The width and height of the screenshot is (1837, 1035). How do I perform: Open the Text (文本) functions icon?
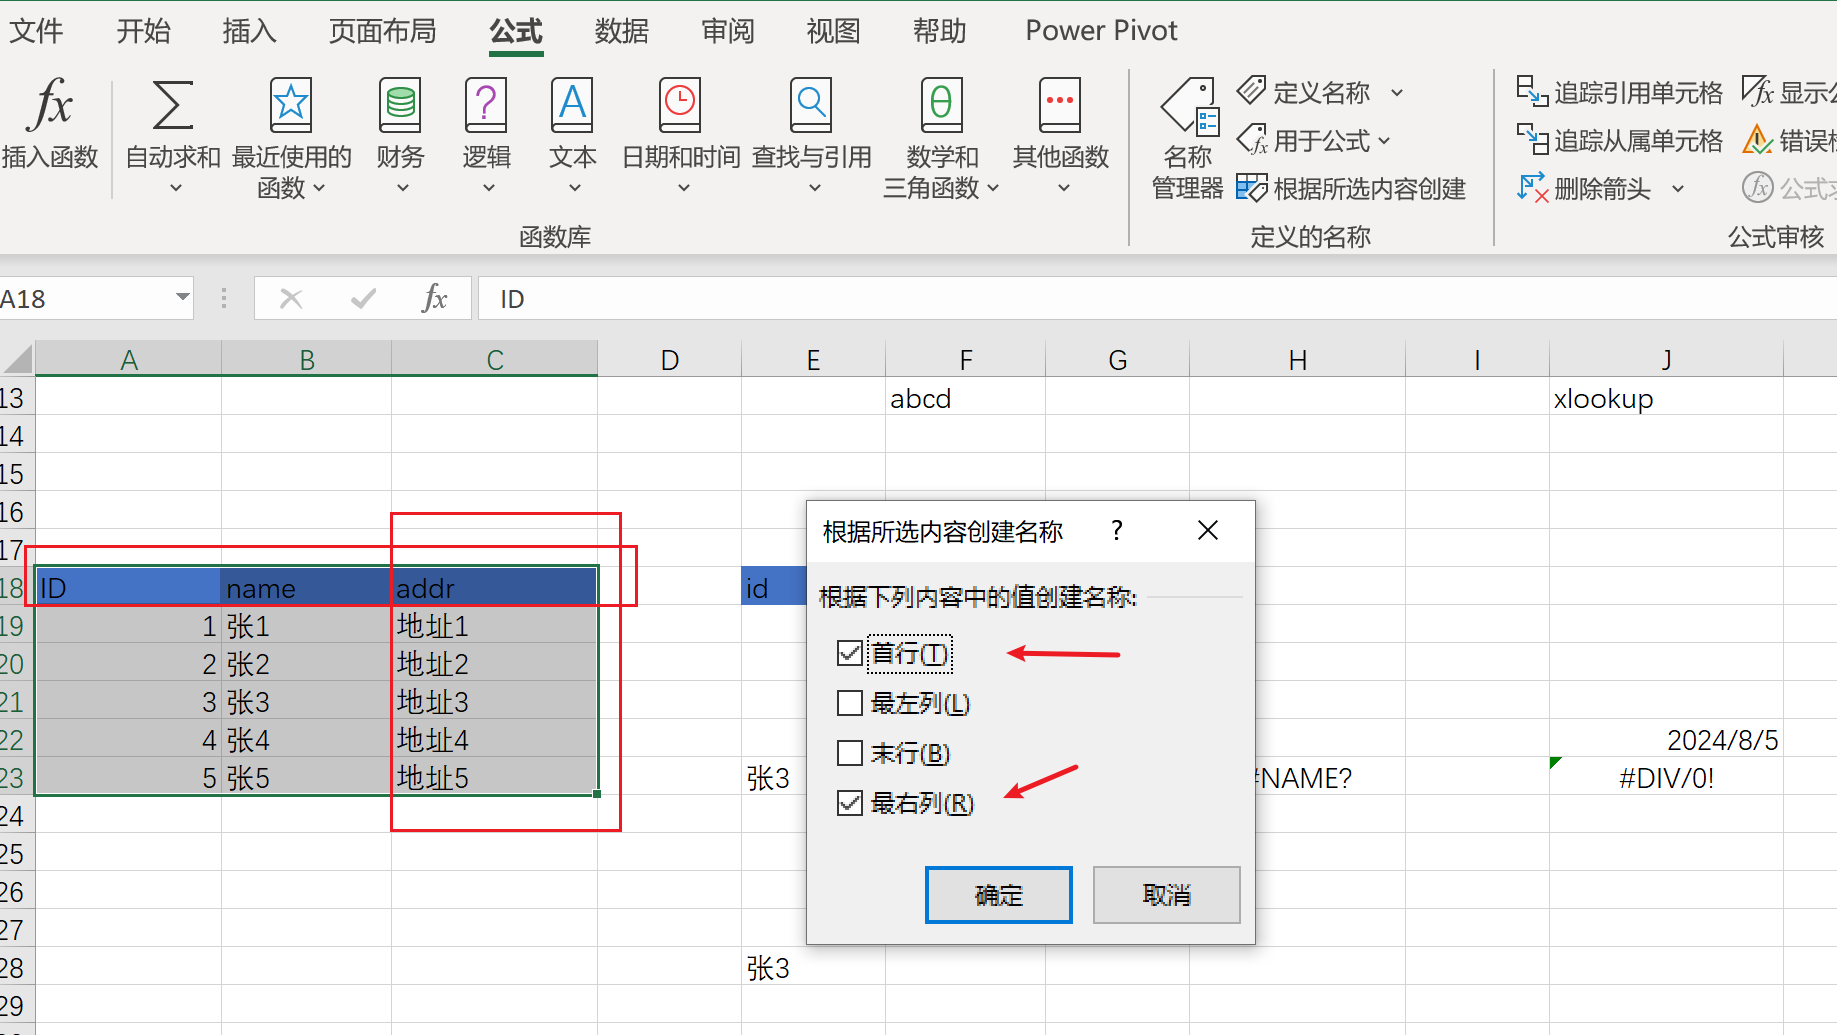coord(572,105)
